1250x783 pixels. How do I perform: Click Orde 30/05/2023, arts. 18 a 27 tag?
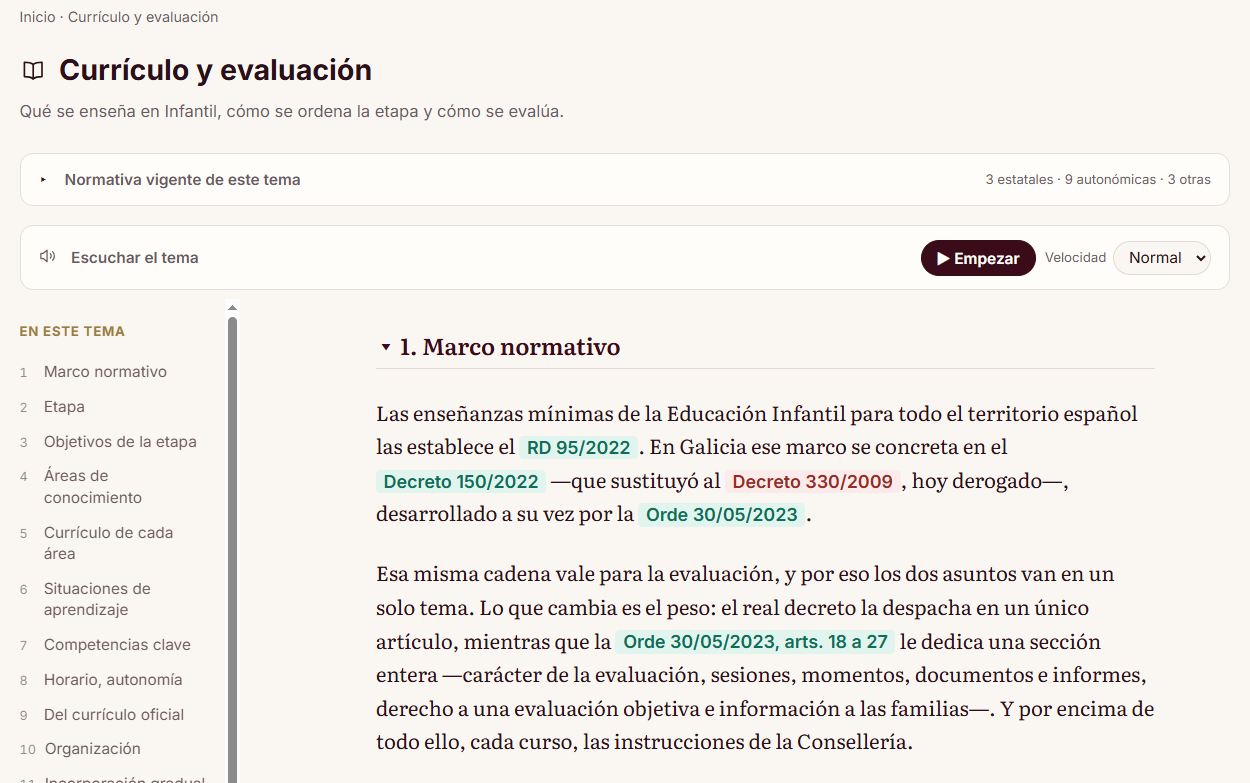[755, 642]
